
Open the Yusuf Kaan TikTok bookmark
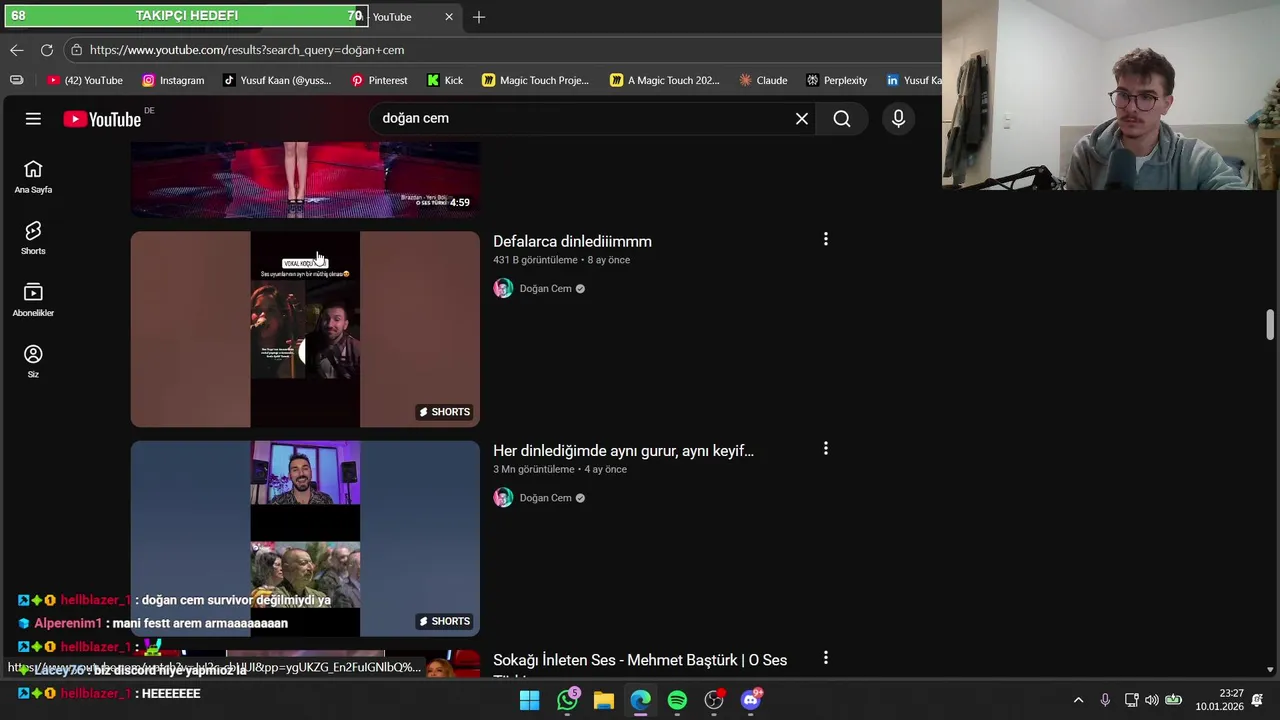click(x=277, y=80)
